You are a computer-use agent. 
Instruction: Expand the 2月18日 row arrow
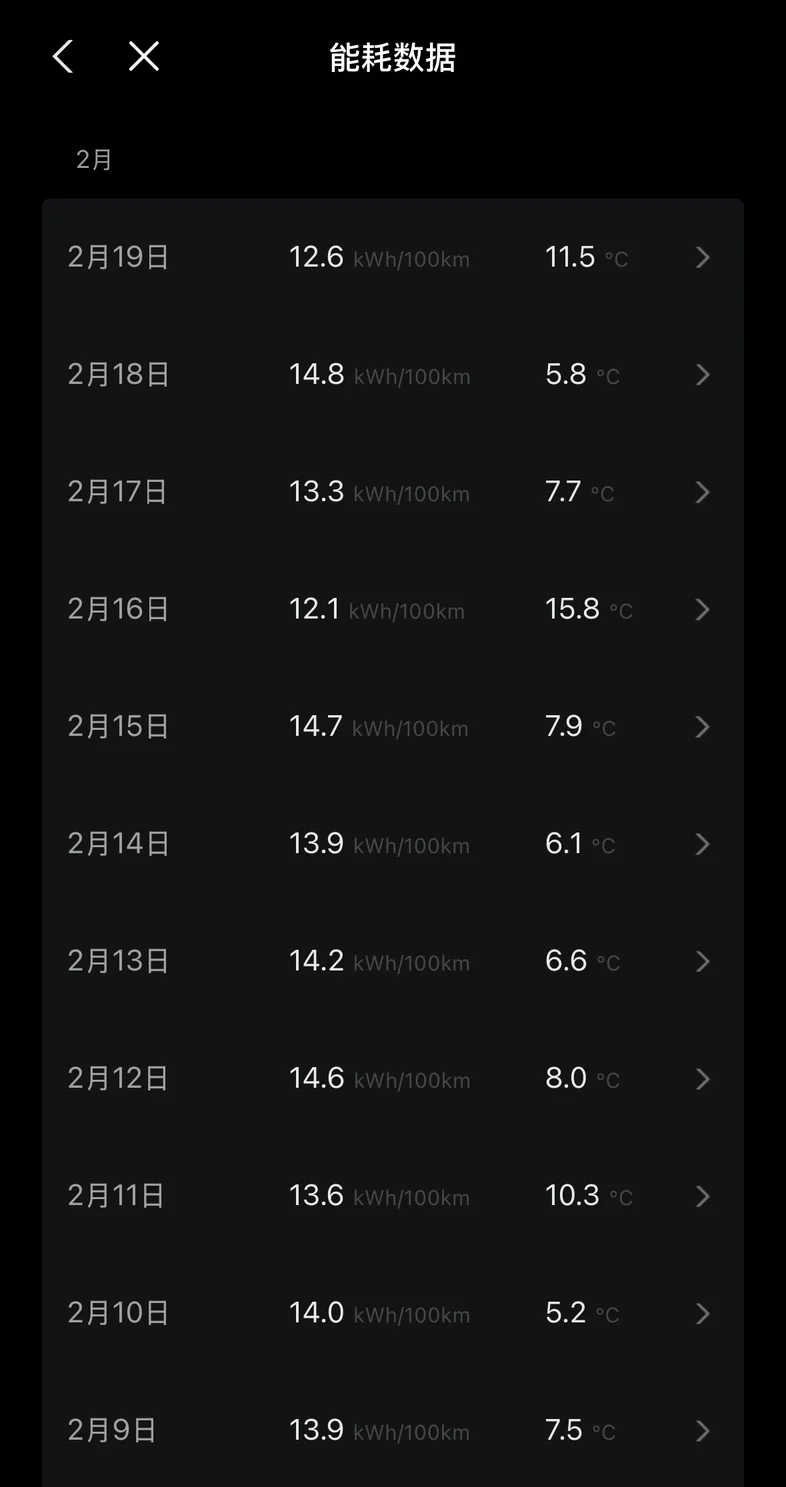pyautogui.click(x=703, y=375)
